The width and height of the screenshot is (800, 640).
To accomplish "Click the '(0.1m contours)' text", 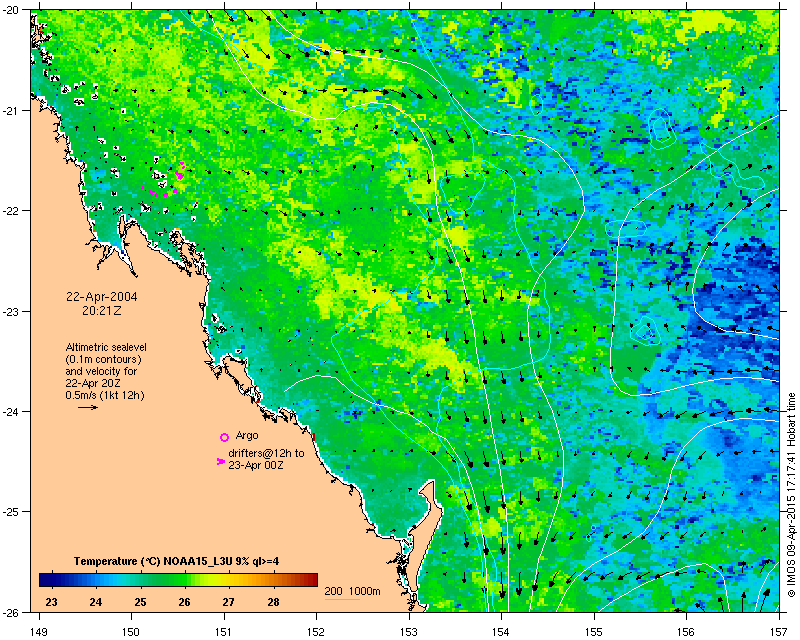I will coord(104,359).
